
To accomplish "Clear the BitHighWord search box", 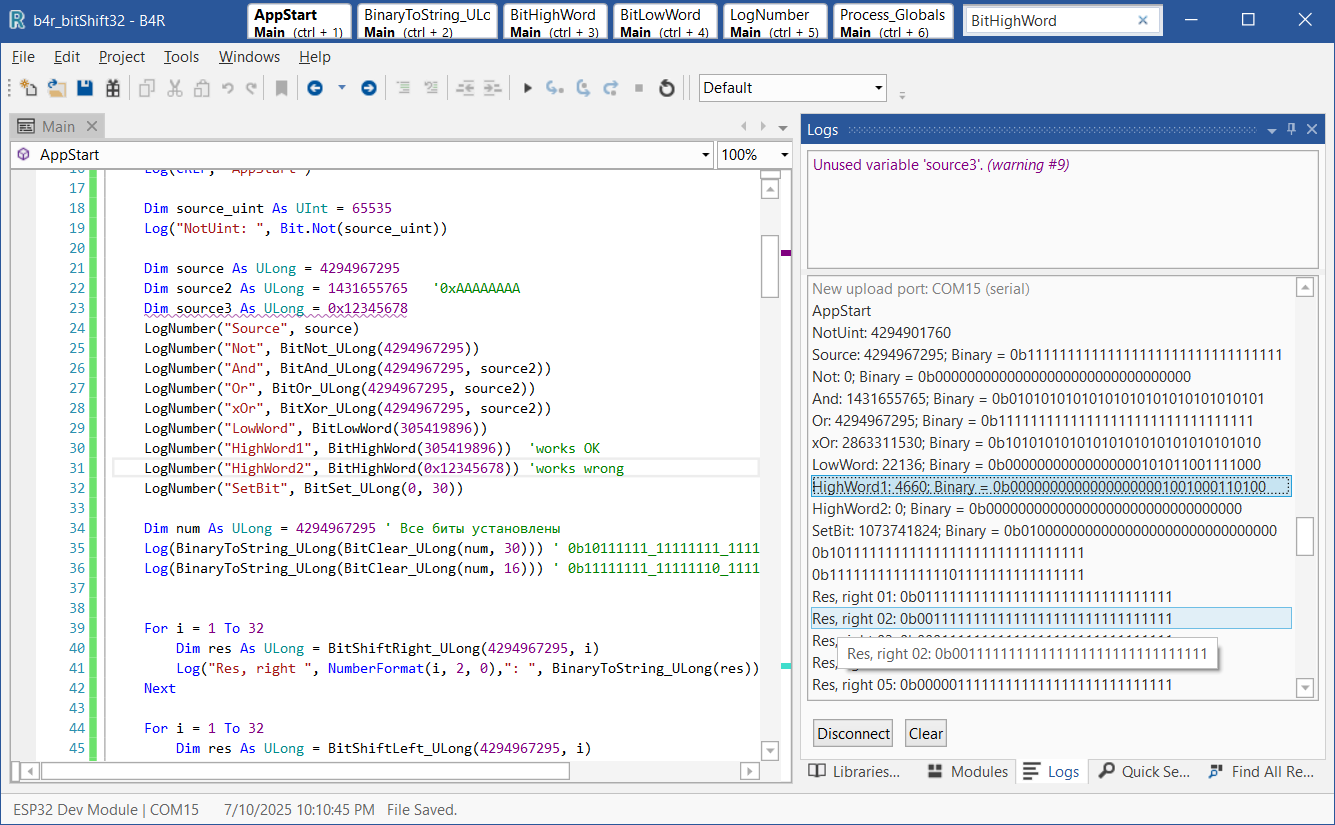I will pyautogui.click(x=1144, y=21).
